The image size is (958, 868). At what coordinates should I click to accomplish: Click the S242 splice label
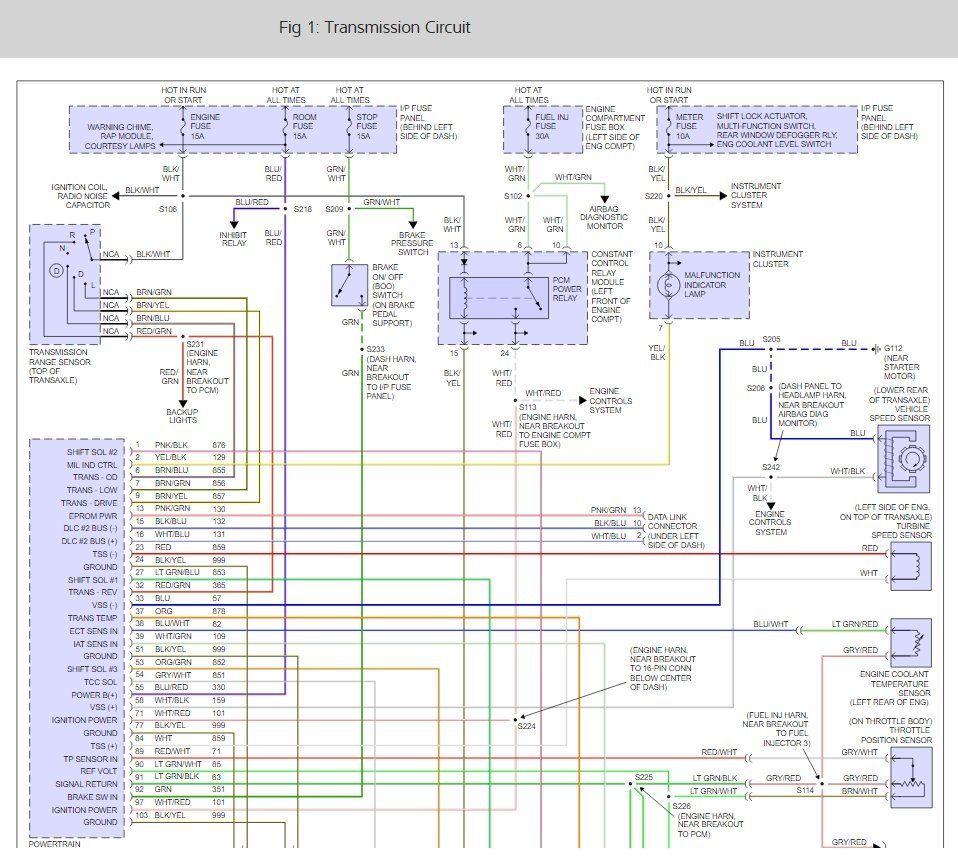click(x=771, y=467)
